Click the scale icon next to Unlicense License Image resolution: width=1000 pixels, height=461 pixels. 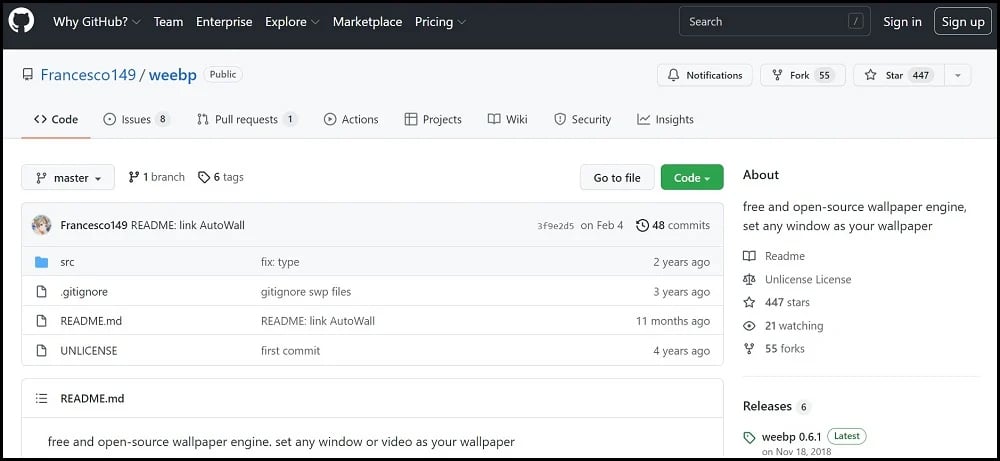(x=749, y=279)
